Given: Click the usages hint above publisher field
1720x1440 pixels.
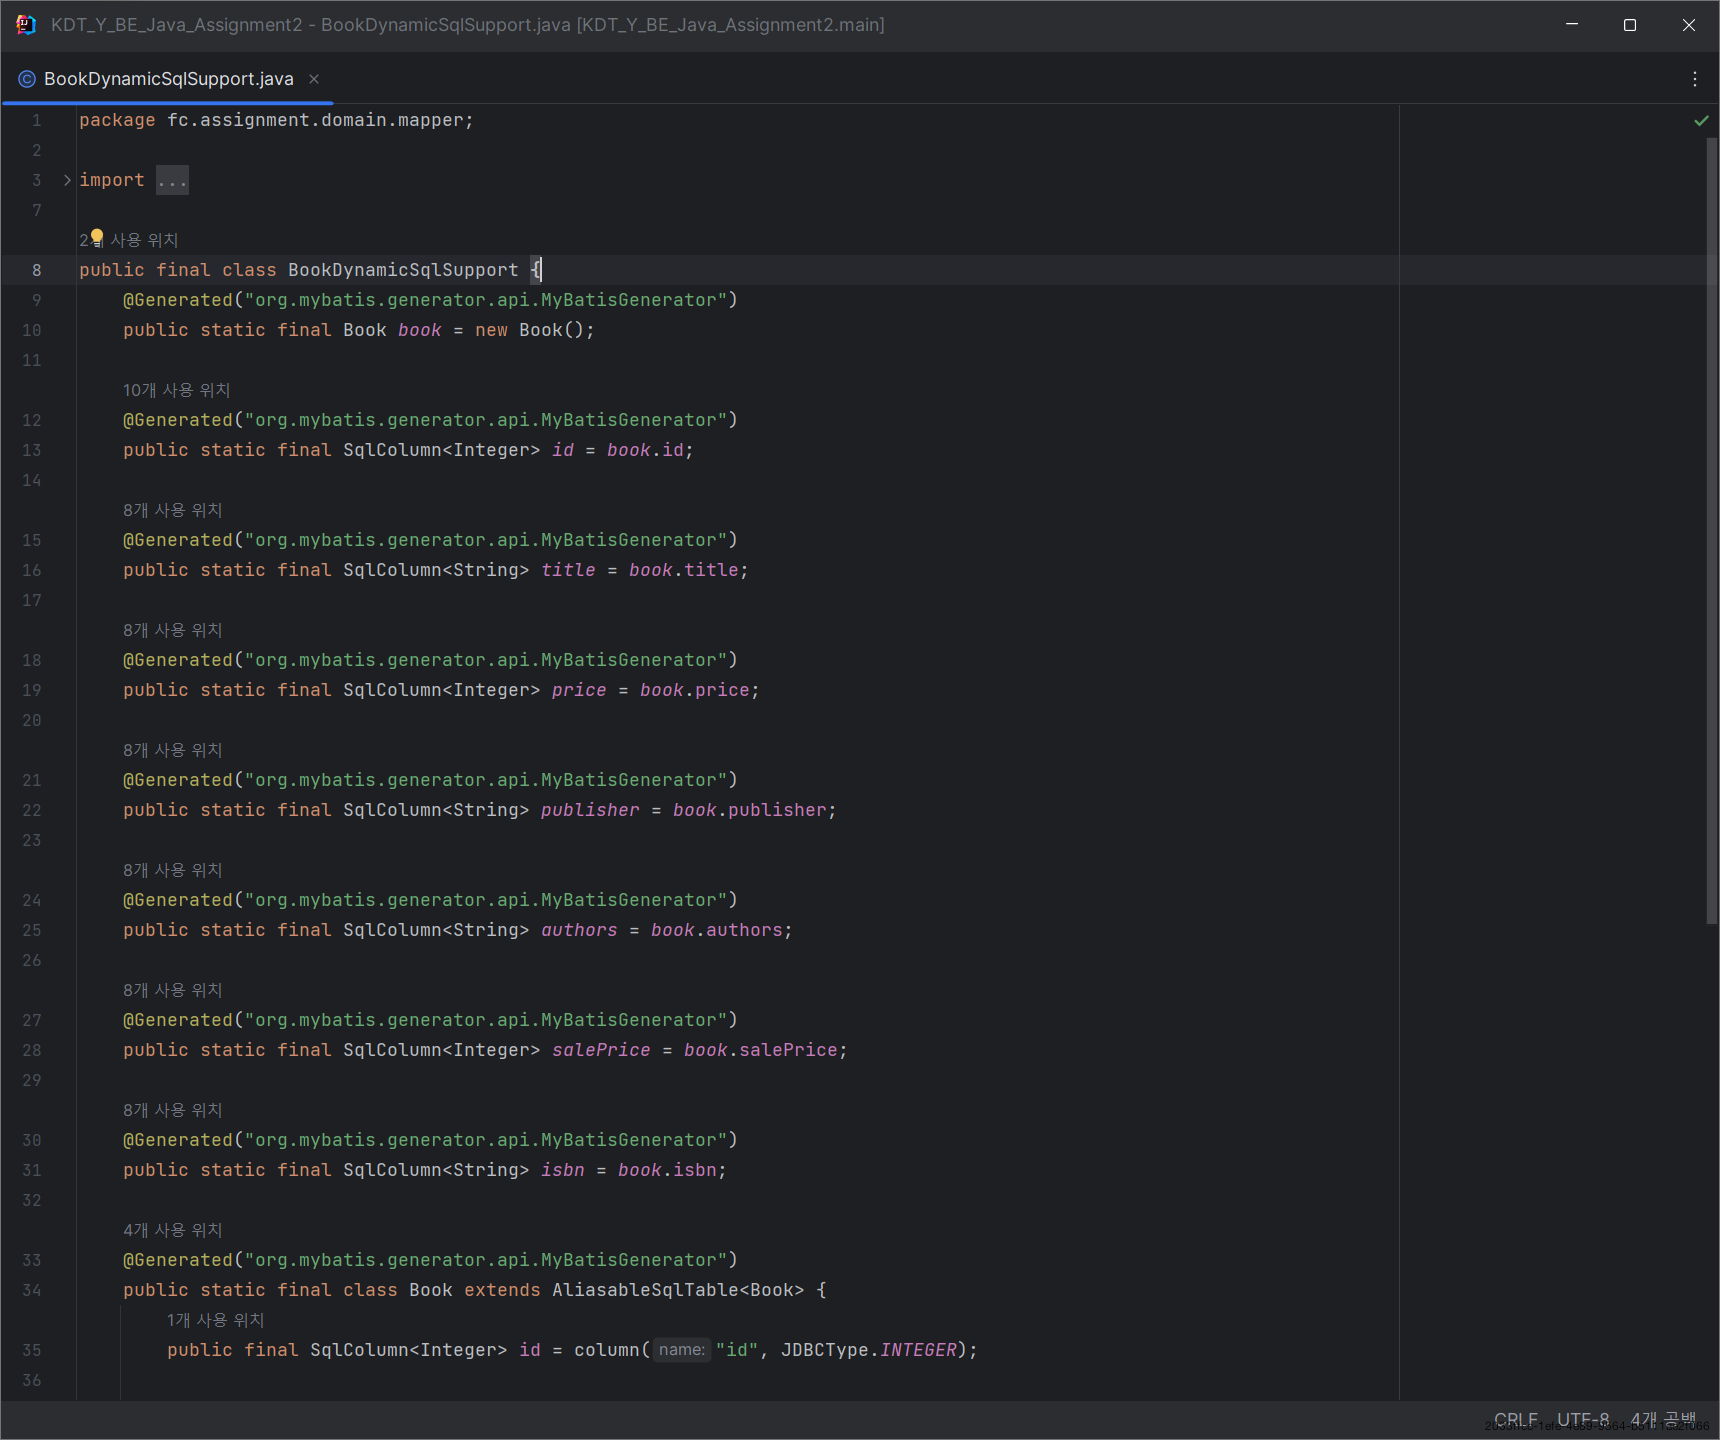Looking at the screenshot, I should click(x=172, y=750).
